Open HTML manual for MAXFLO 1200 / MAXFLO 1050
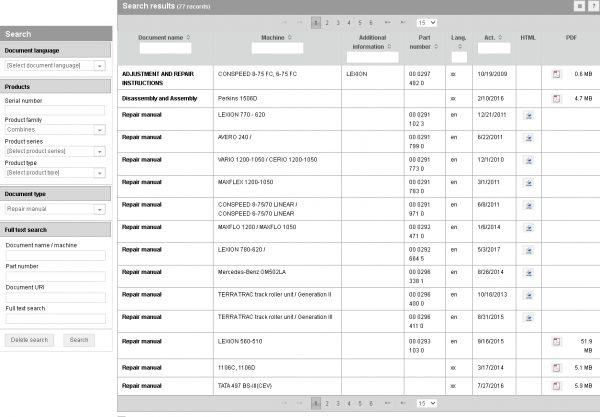600x417 pixels. click(x=529, y=228)
